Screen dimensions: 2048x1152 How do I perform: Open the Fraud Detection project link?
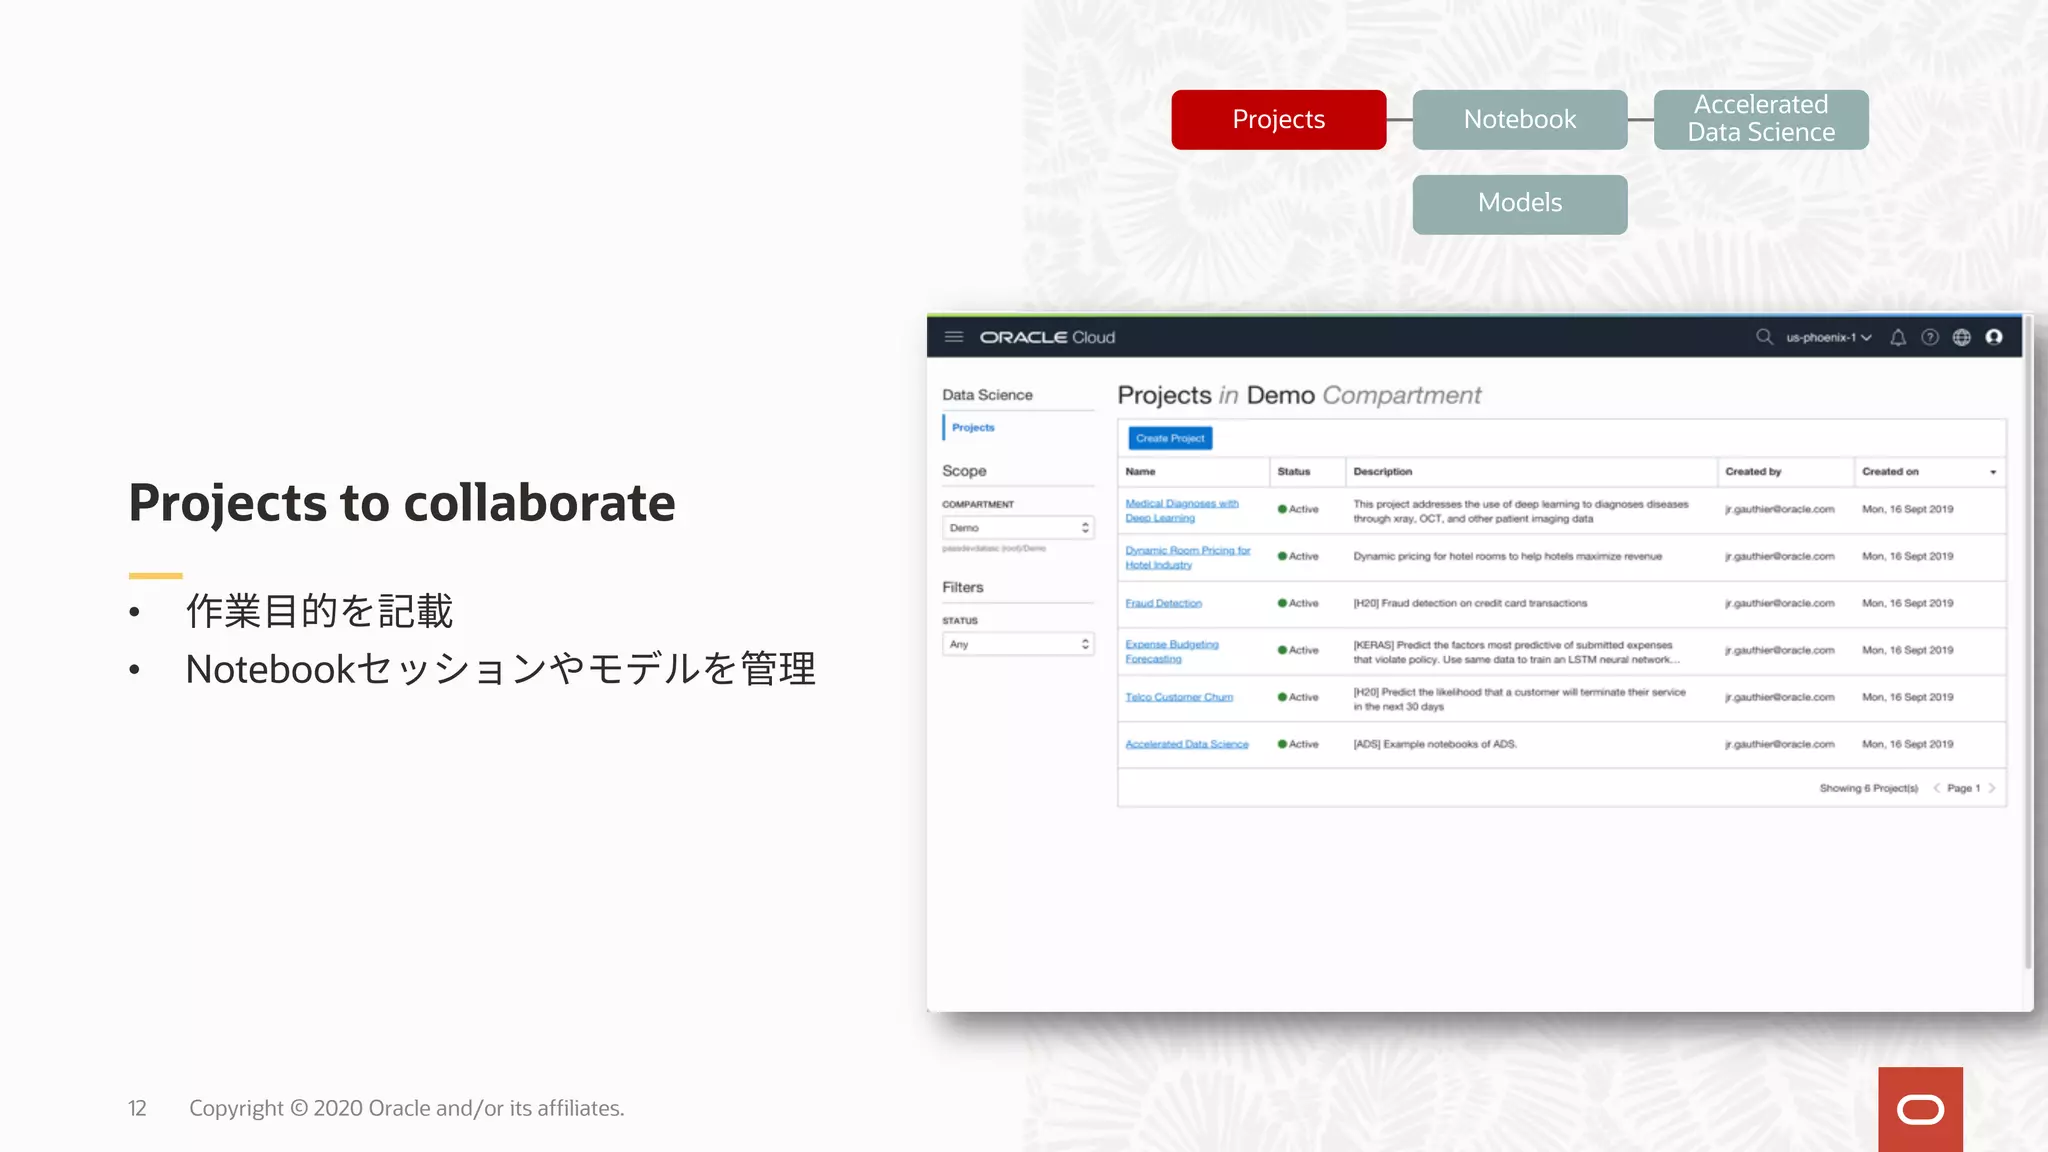point(1163,603)
